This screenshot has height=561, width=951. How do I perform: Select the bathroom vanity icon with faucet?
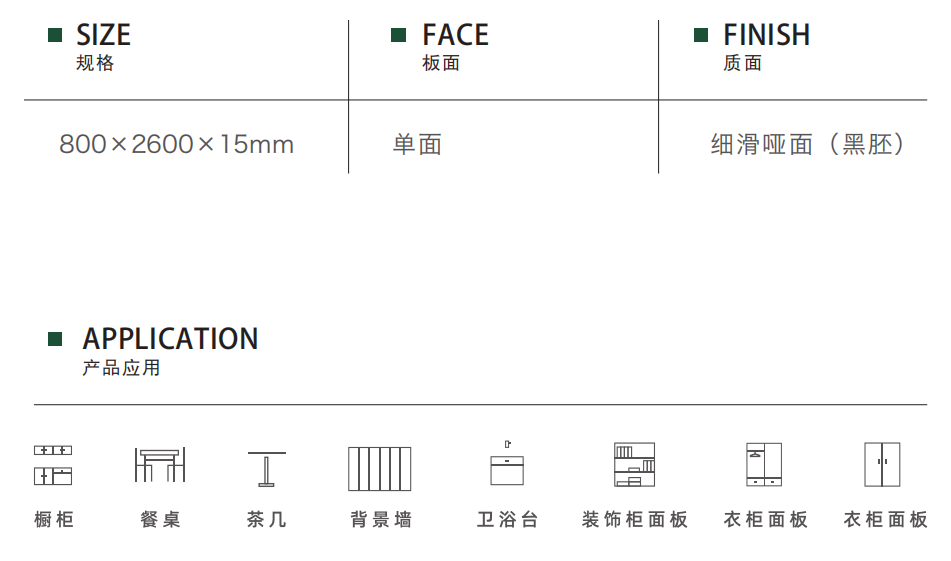[507, 463]
